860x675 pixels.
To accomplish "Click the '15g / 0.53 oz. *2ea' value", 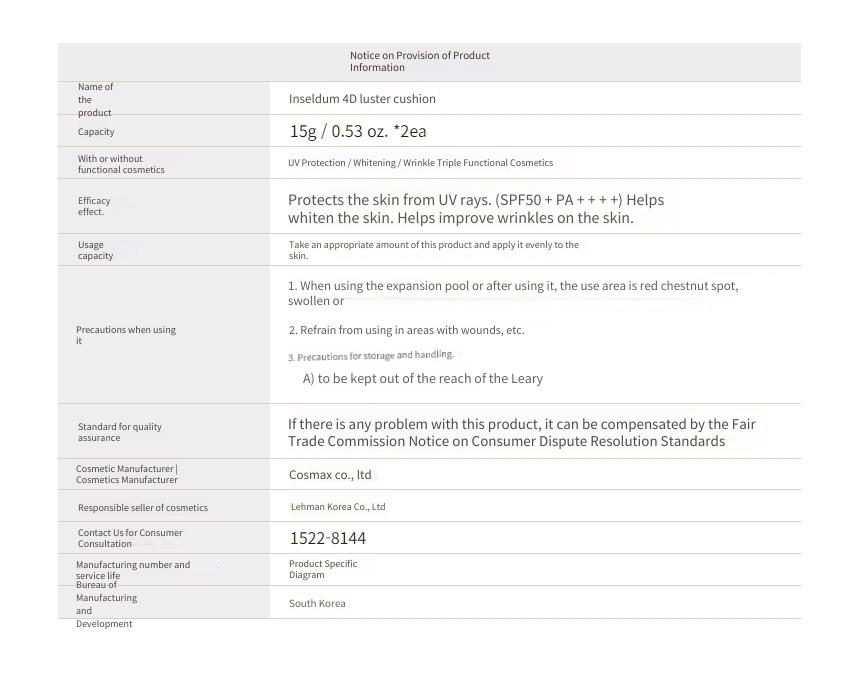I will pyautogui.click(x=358, y=131).
